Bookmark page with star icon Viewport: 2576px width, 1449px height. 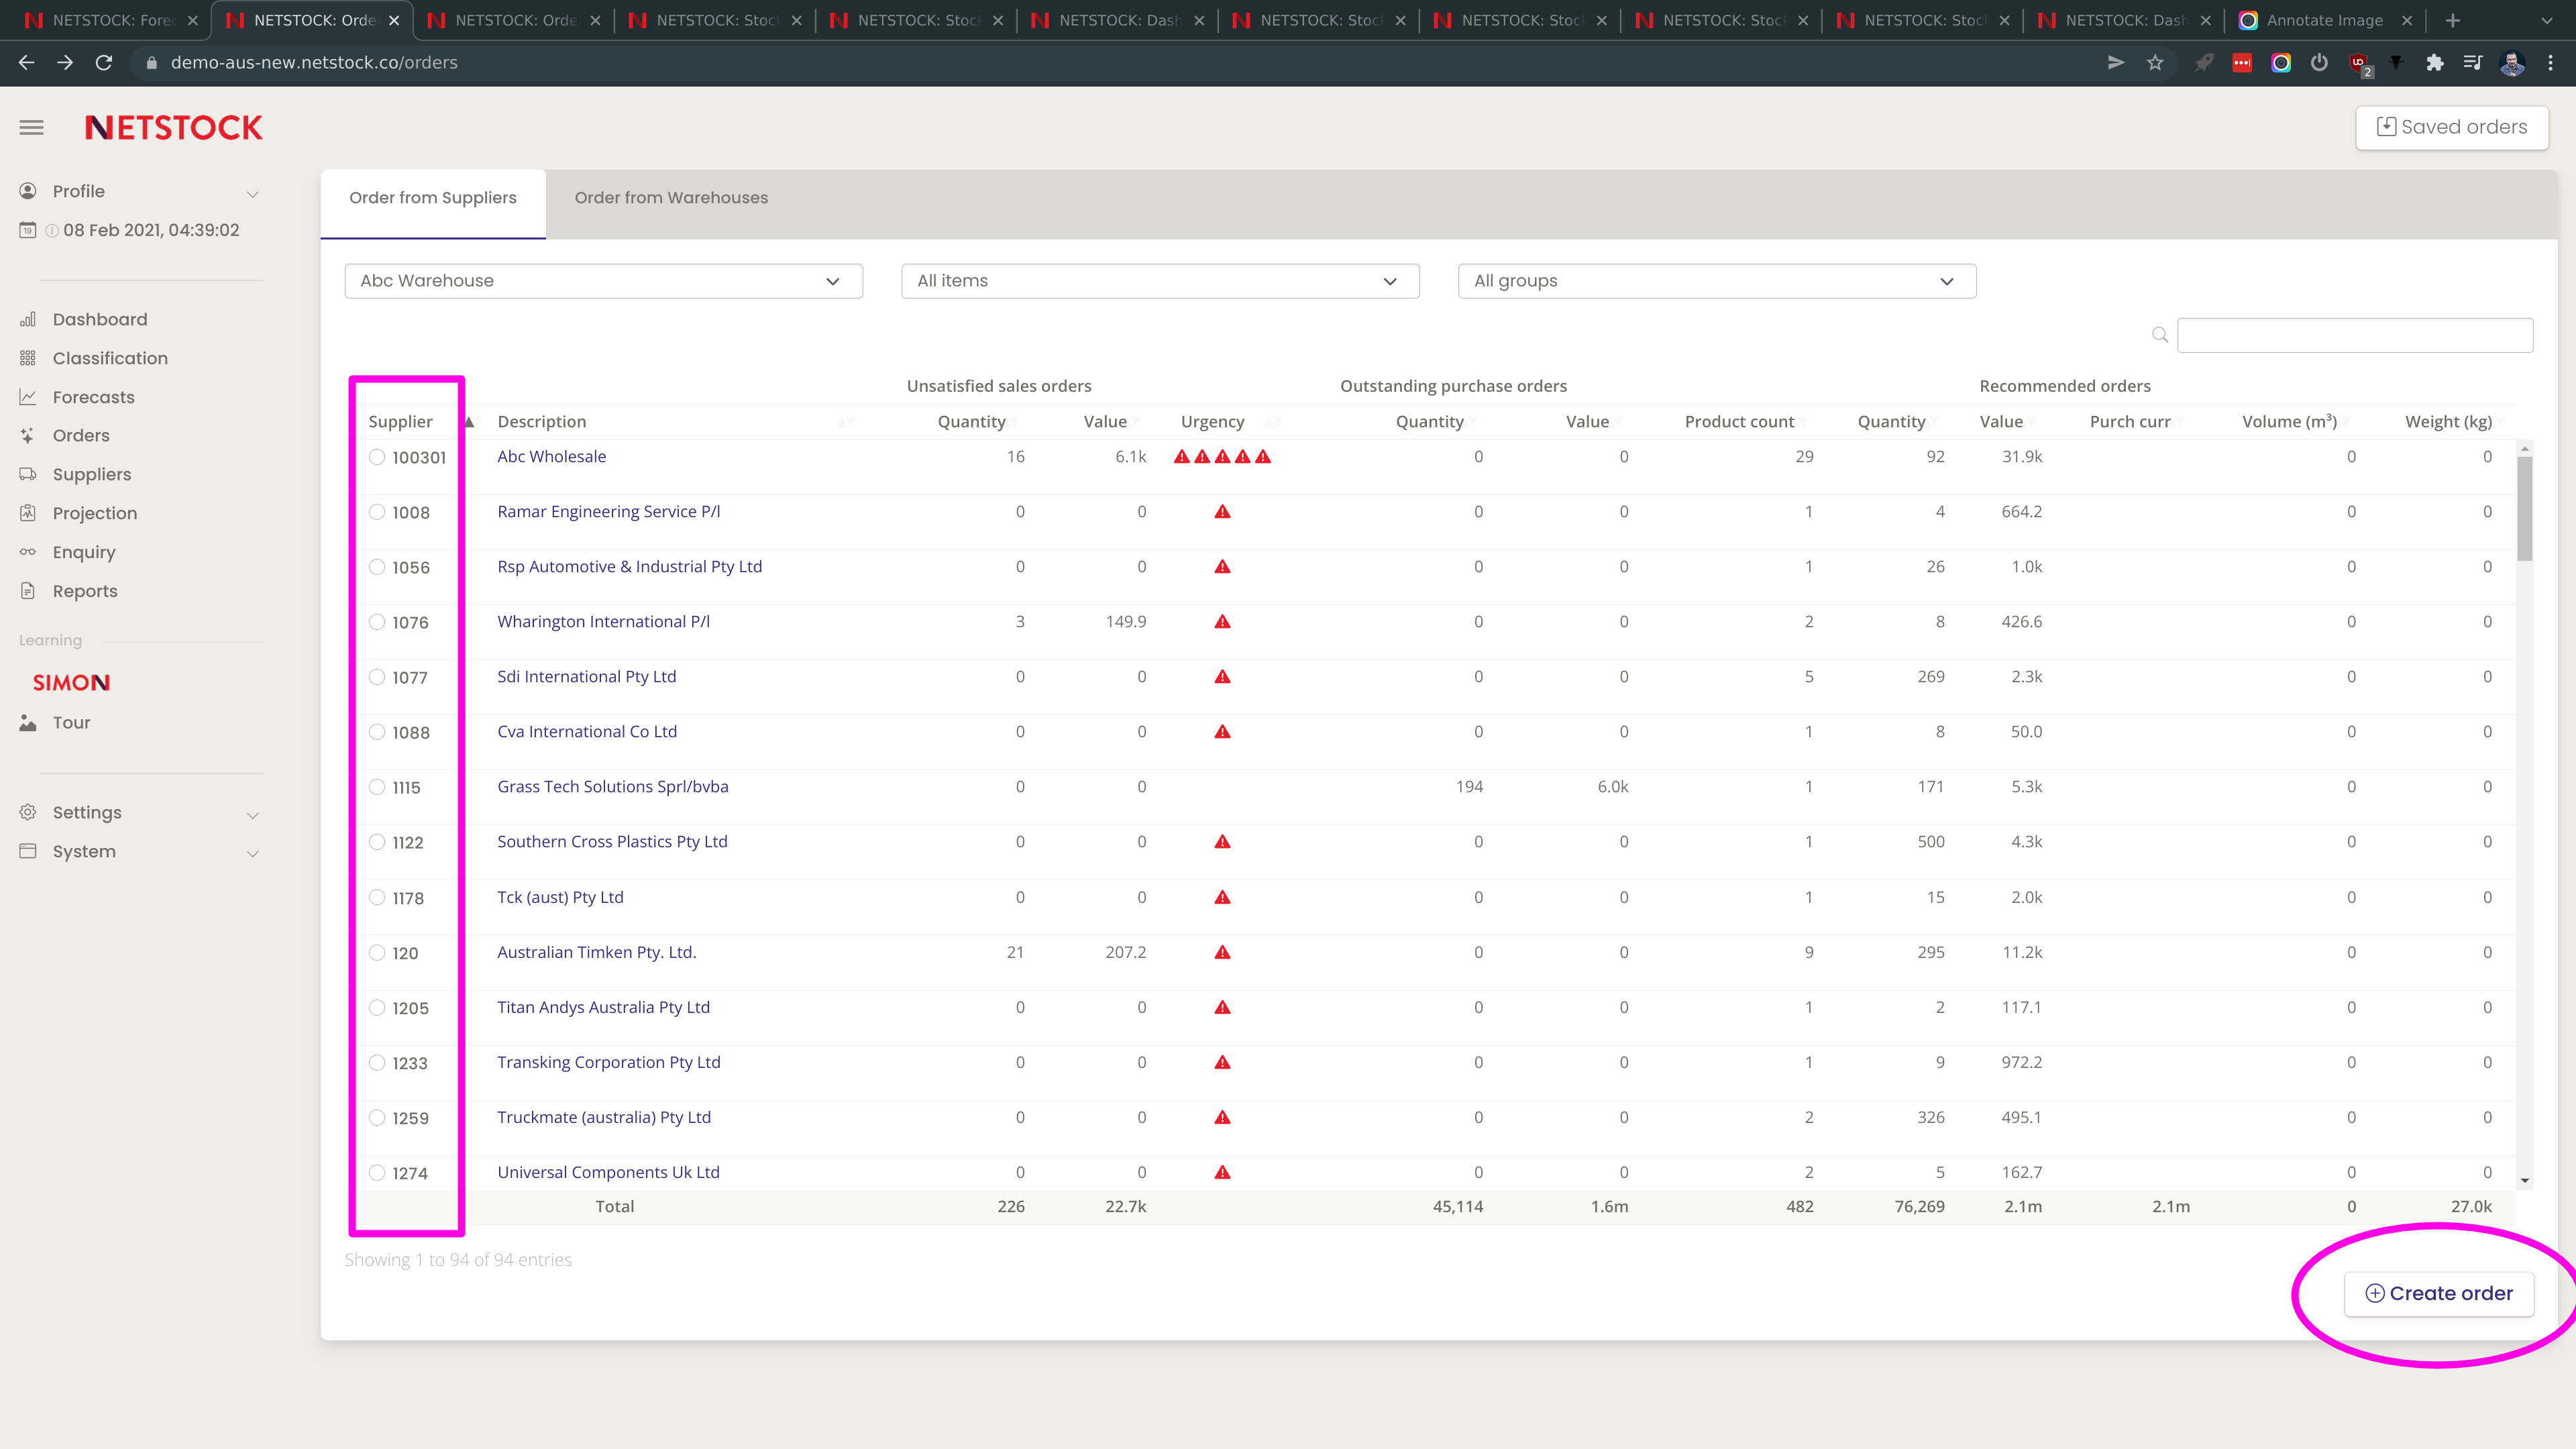coord(2155,63)
